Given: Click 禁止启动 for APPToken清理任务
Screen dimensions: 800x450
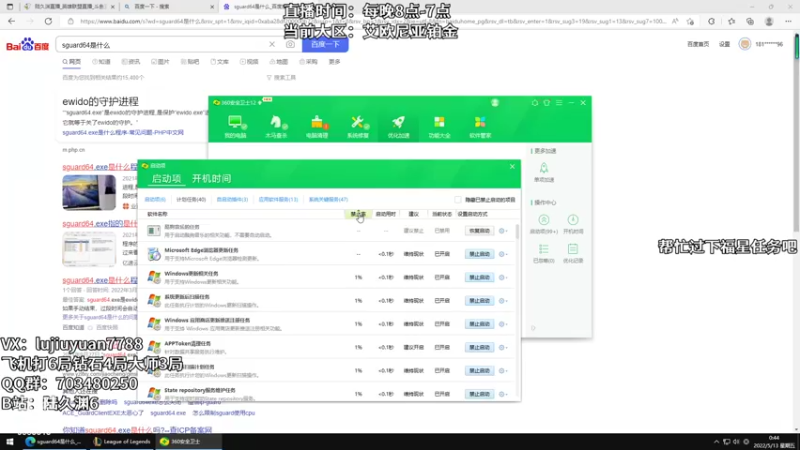Looking at the screenshot, I should click(x=479, y=347).
